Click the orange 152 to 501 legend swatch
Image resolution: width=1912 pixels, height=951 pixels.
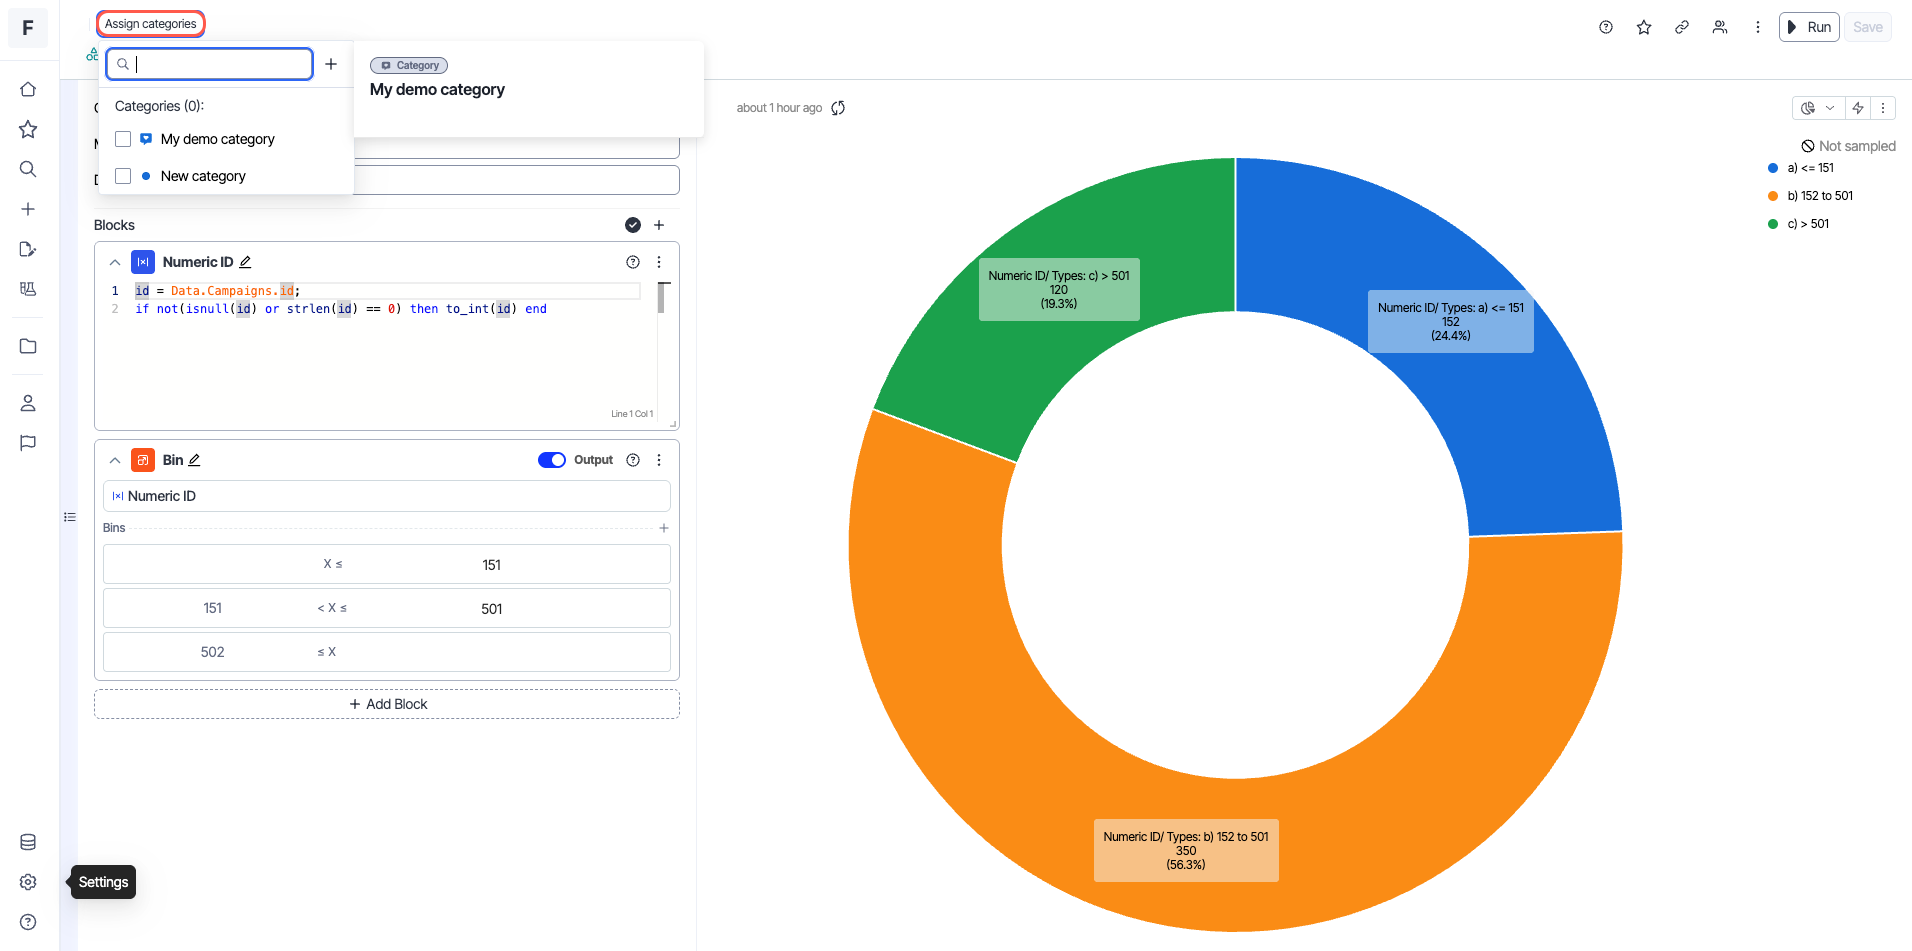1773,196
